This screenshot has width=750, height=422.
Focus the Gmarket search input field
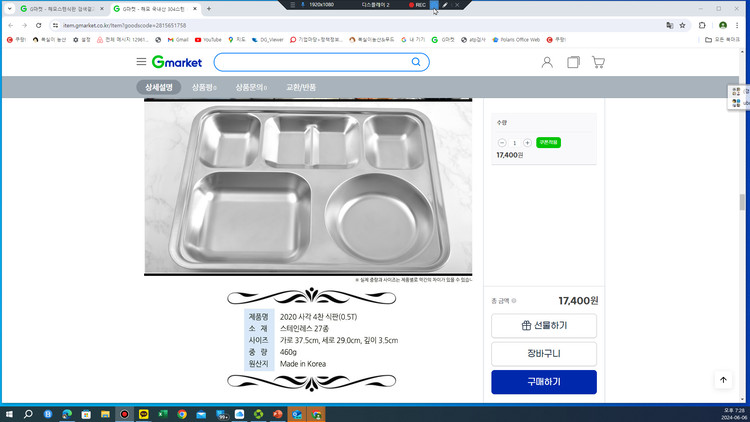coord(313,62)
